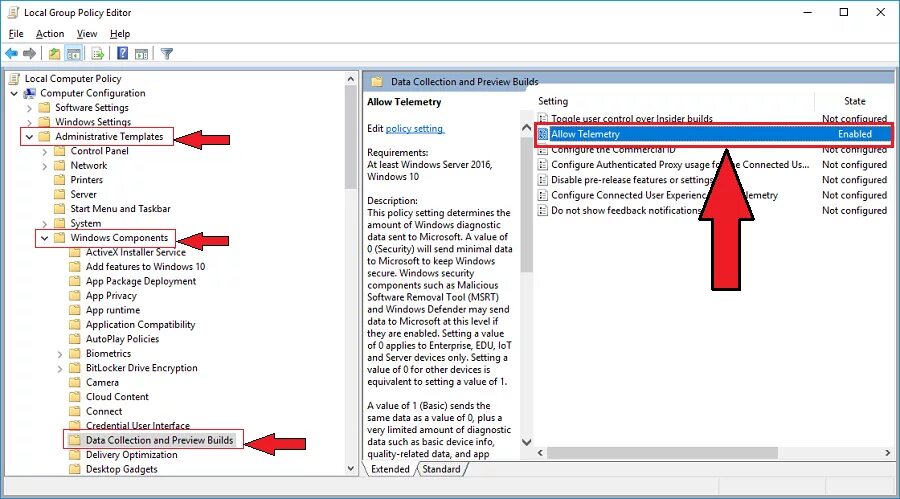Click settings list scroll right arrow

coord(887,453)
